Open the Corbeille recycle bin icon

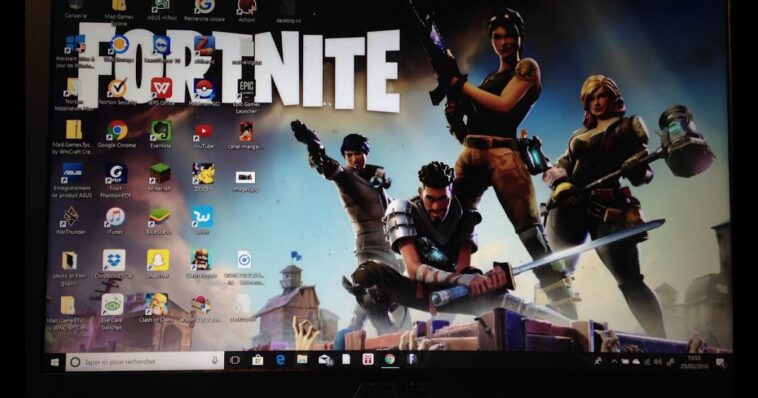[76, 10]
